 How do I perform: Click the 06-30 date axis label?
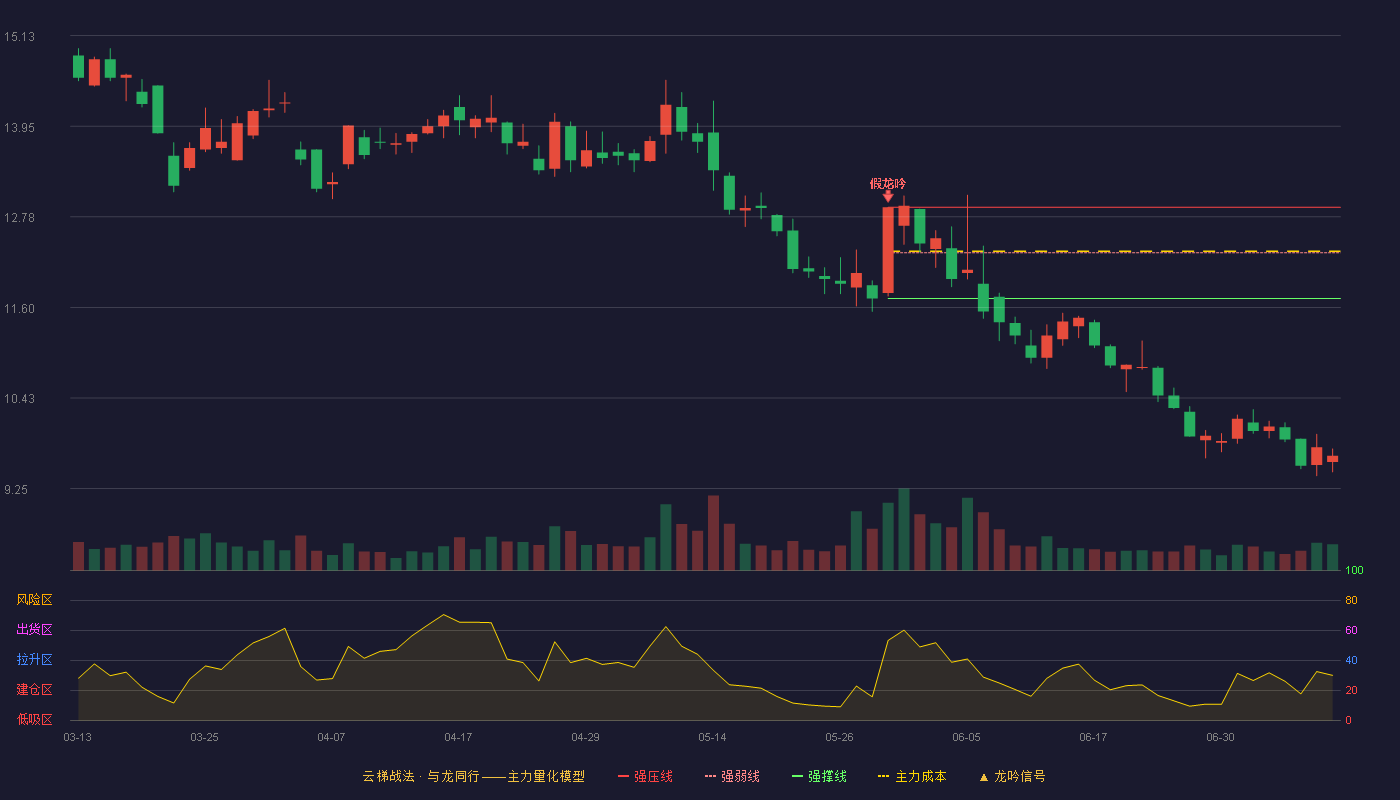click(1220, 737)
